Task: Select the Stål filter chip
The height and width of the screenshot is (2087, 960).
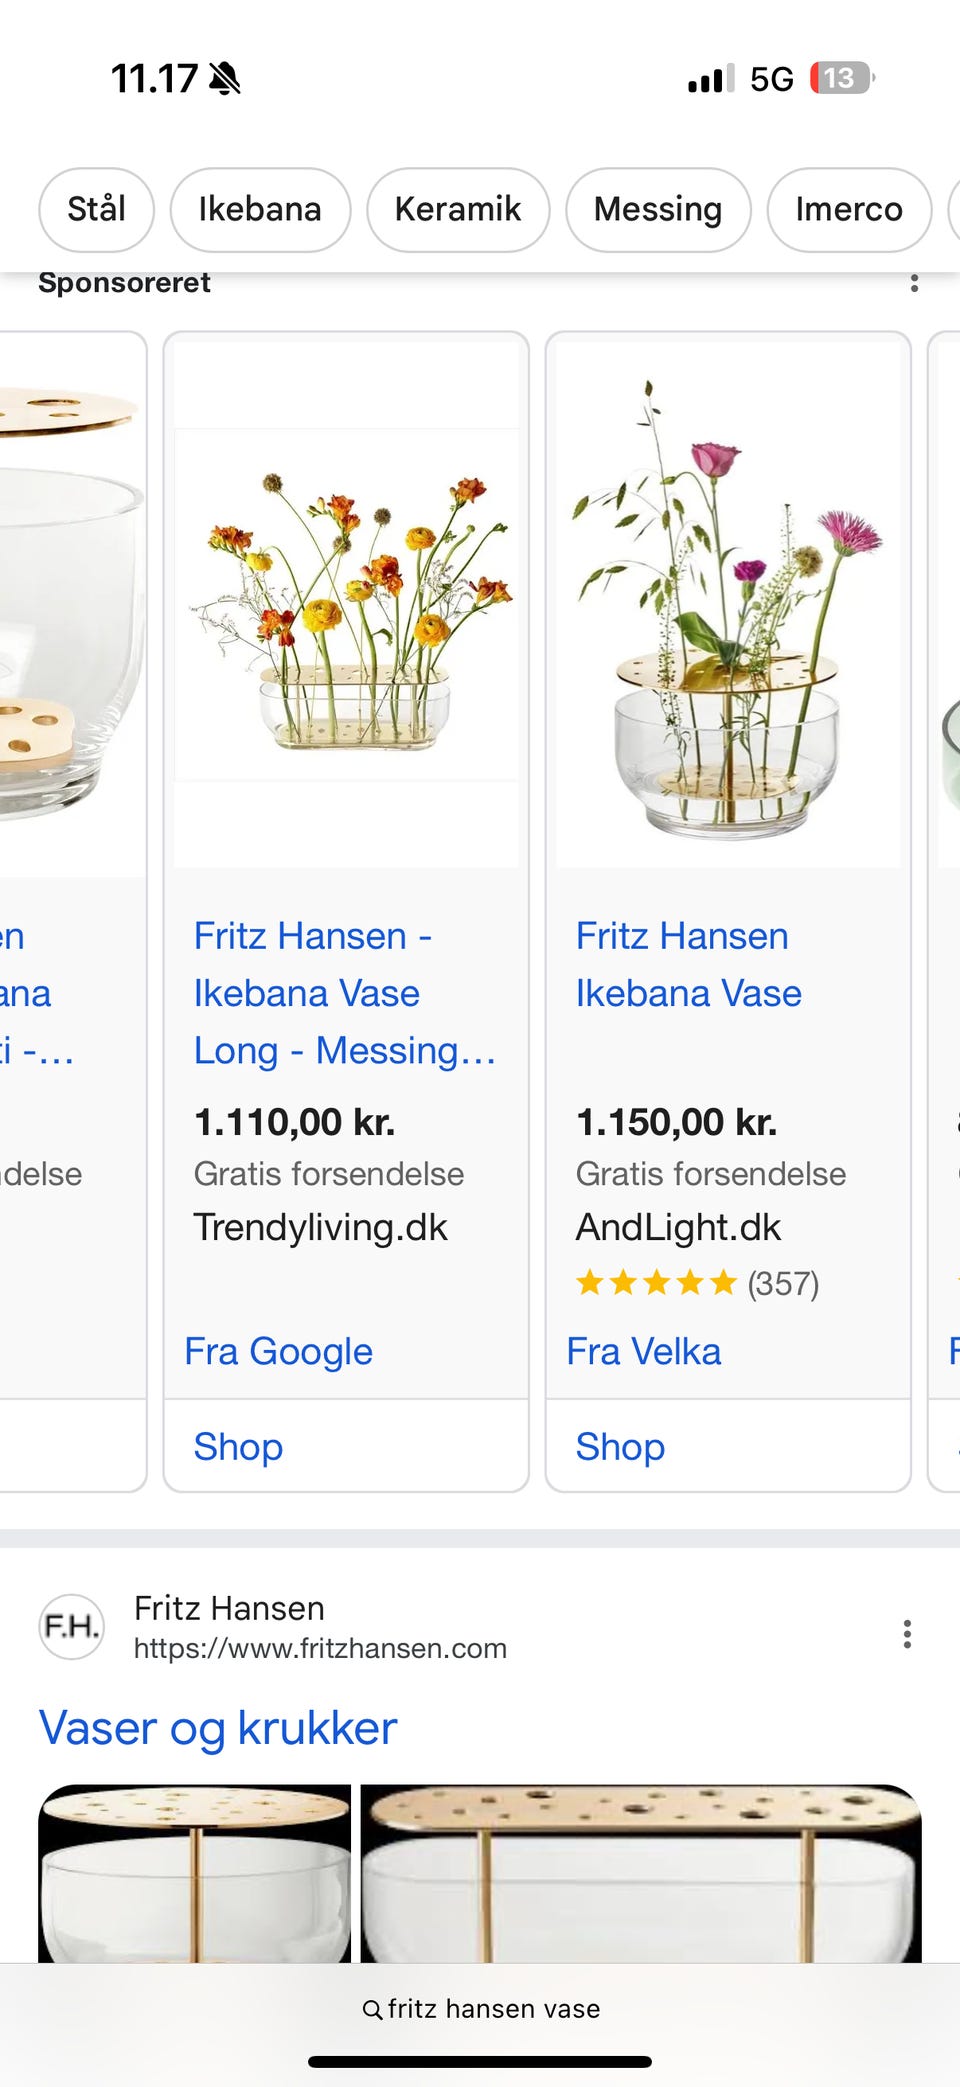Action: point(96,210)
